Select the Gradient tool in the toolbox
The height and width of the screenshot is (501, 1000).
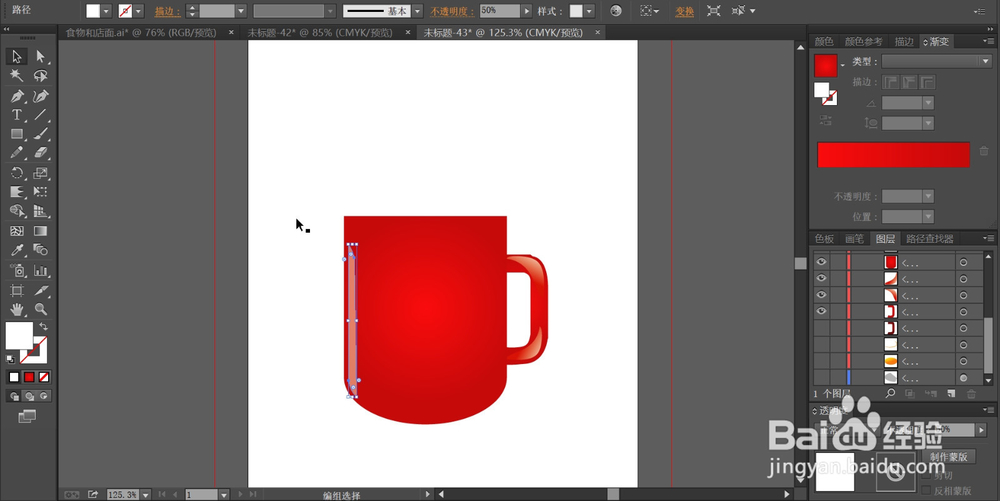[x=40, y=231]
